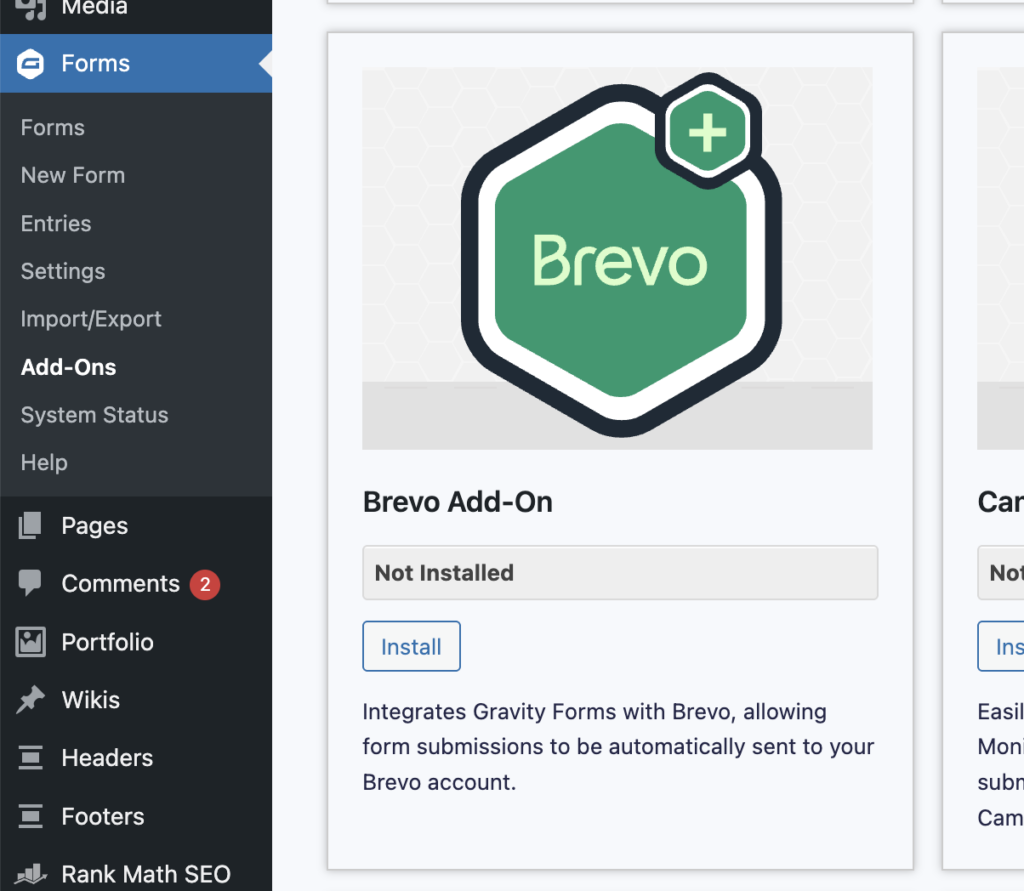
Task: Open the Forms submenu item
Action: 53,128
